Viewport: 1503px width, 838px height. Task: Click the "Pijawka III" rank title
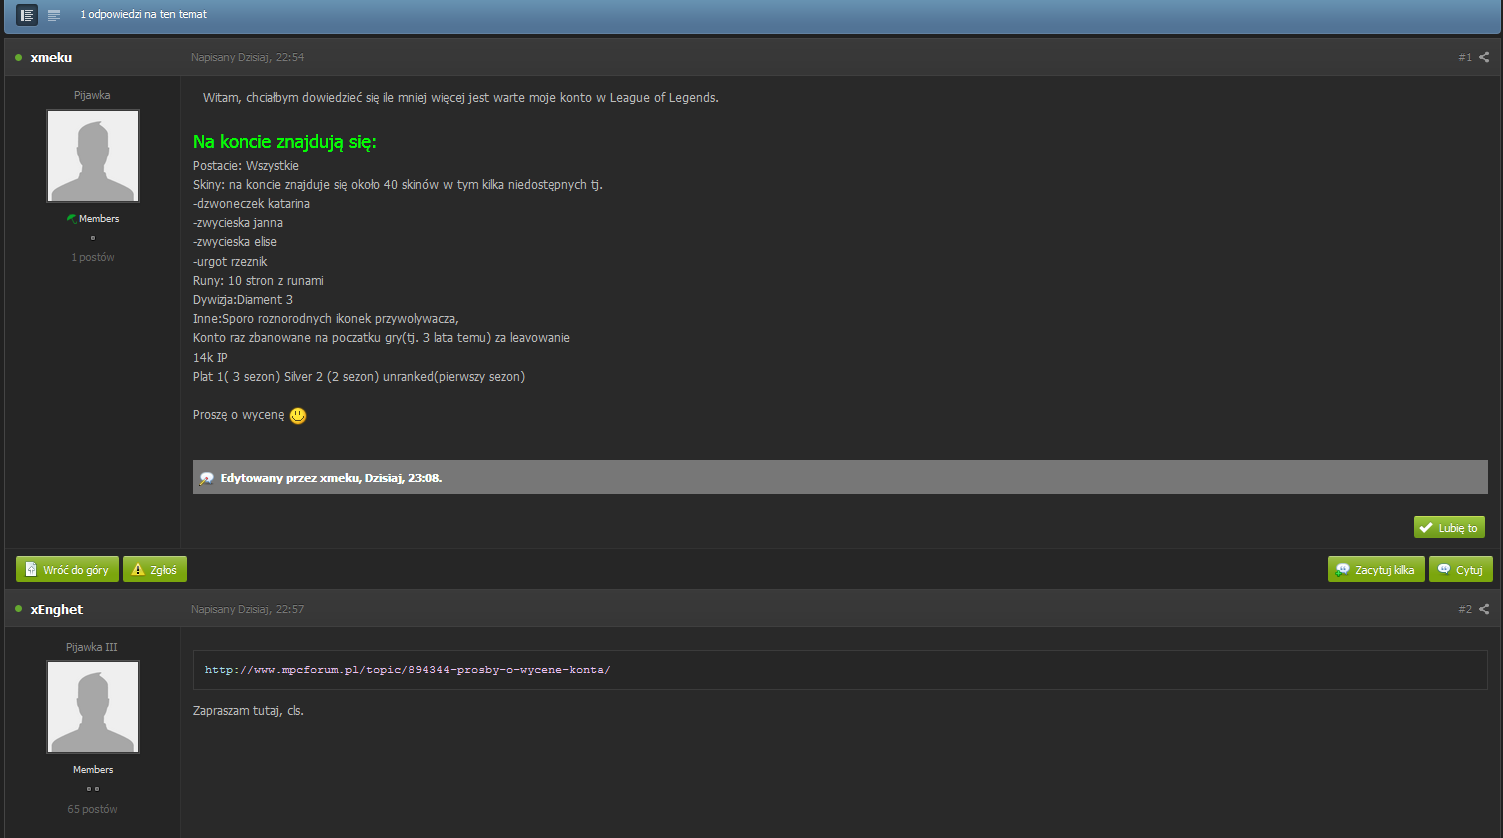coord(92,647)
